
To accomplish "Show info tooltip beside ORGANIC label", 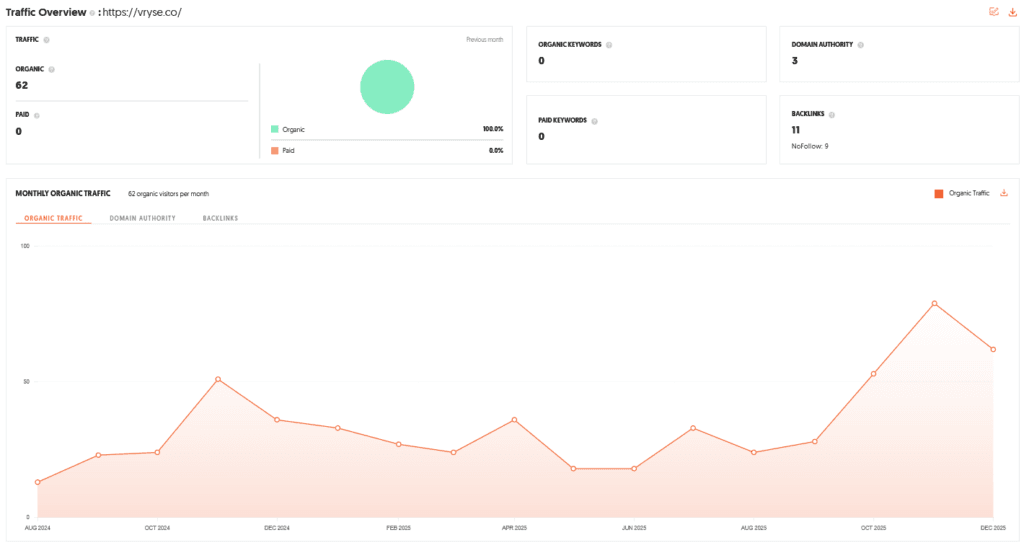I will tap(52, 69).
